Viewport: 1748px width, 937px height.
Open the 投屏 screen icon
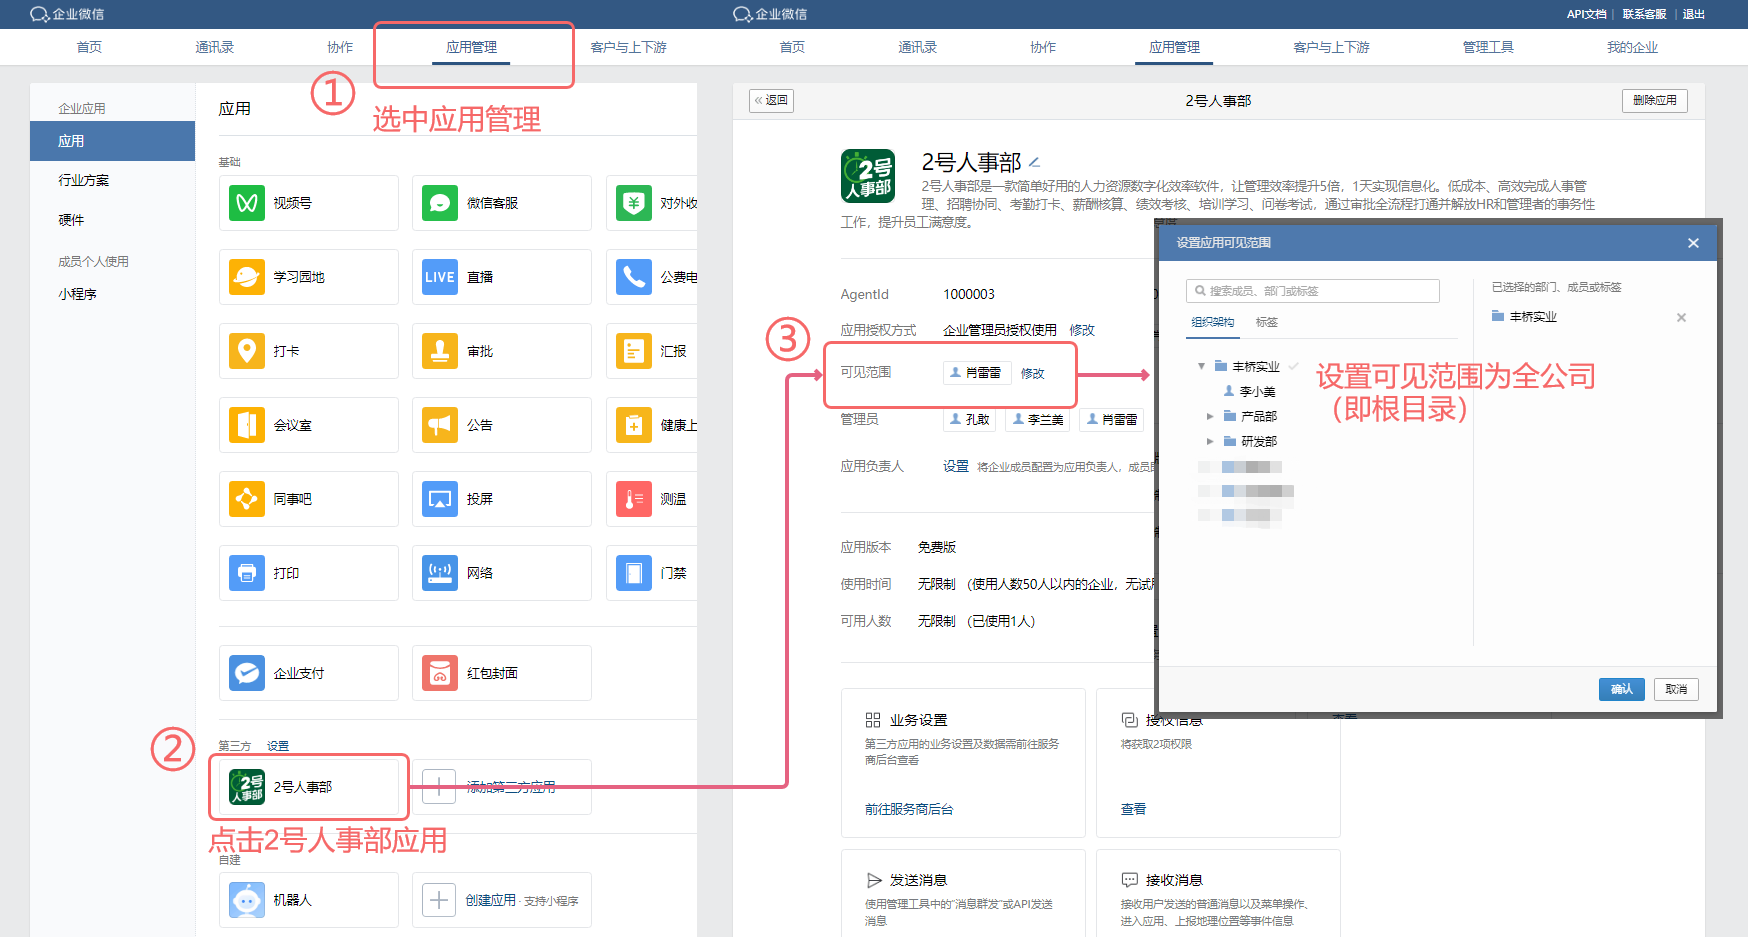(x=440, y=499)
